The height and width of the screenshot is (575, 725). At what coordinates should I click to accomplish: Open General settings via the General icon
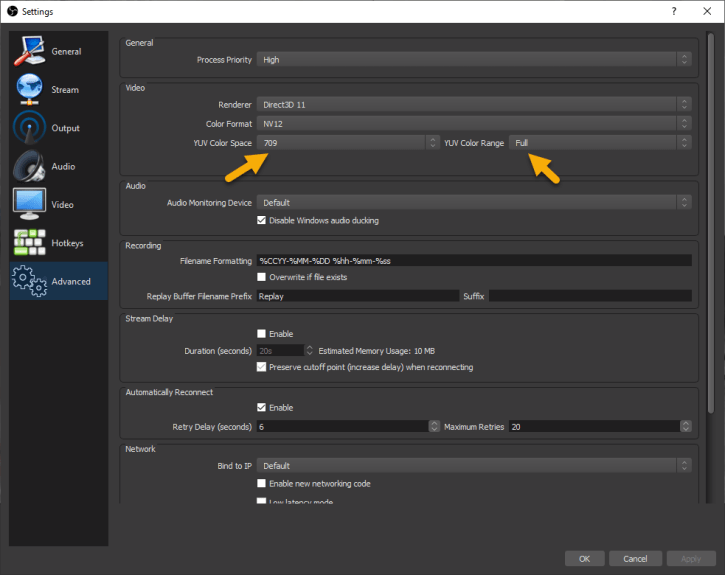pos(30,52)
